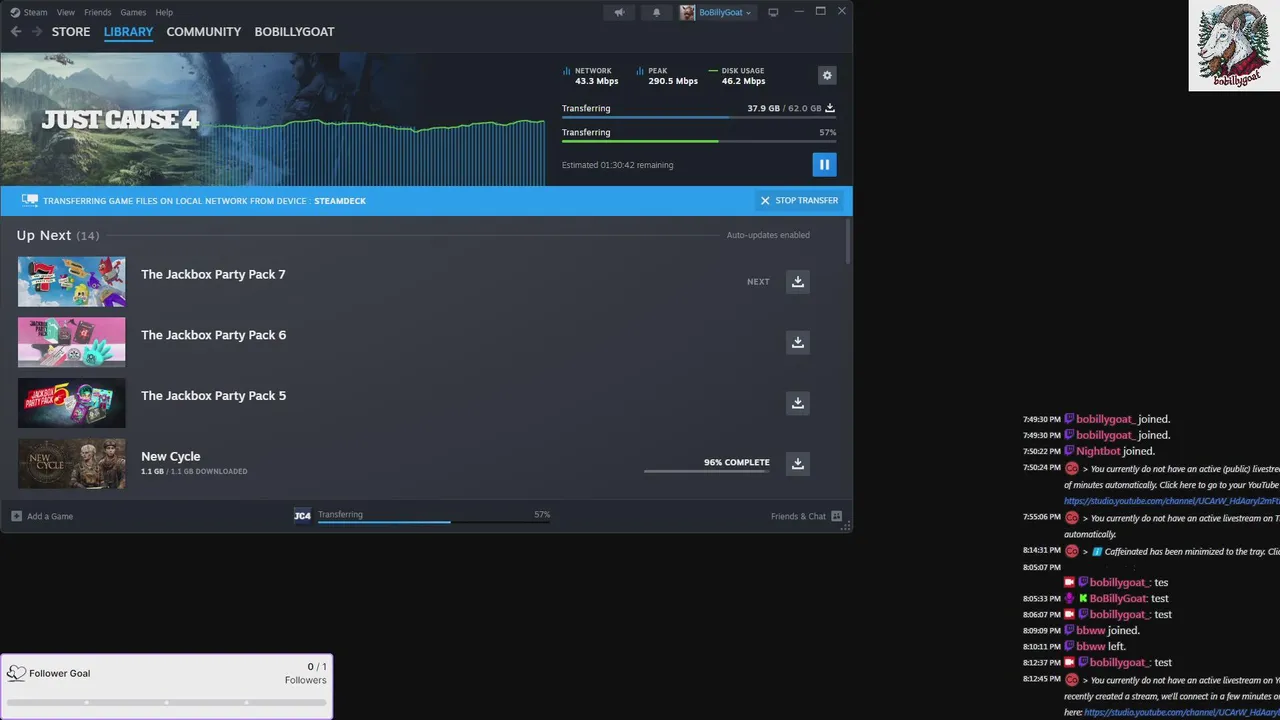Image resolution: width=1280 pixels, height=720 pixels.
Task: Click The Jackbox Party Pack 7 title
Action: pos(213,274)
